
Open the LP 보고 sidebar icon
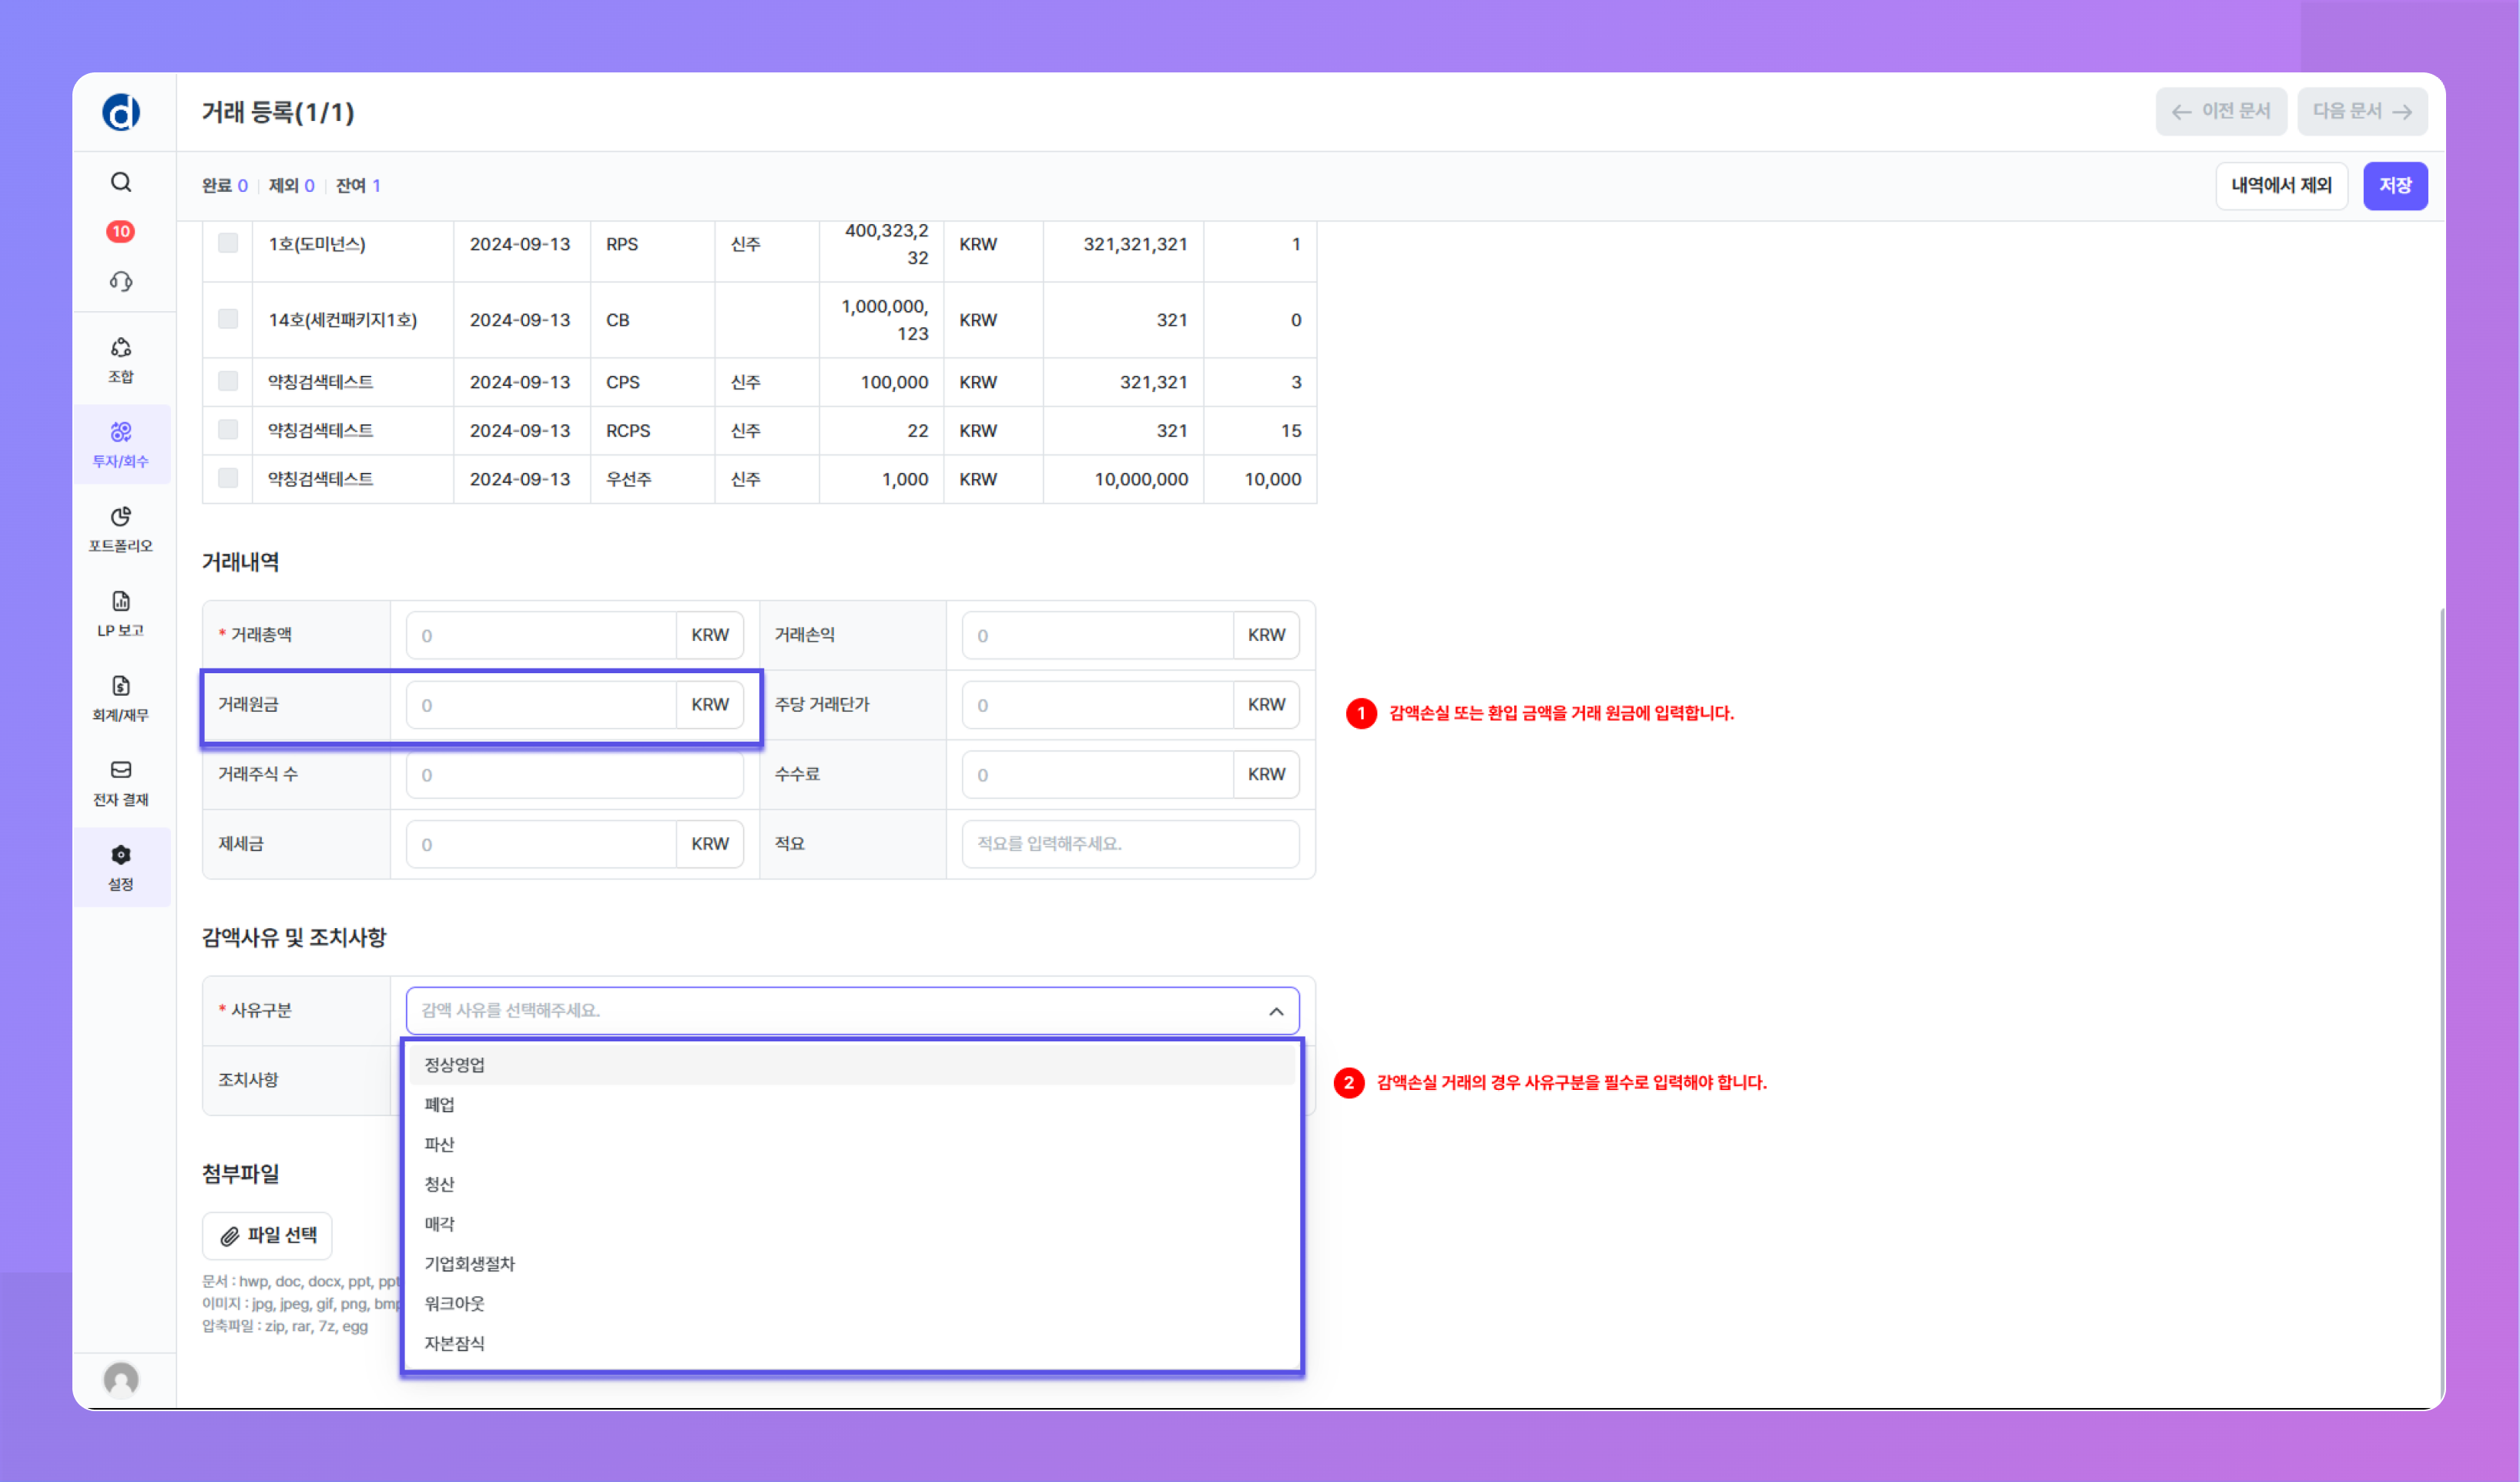121,612
